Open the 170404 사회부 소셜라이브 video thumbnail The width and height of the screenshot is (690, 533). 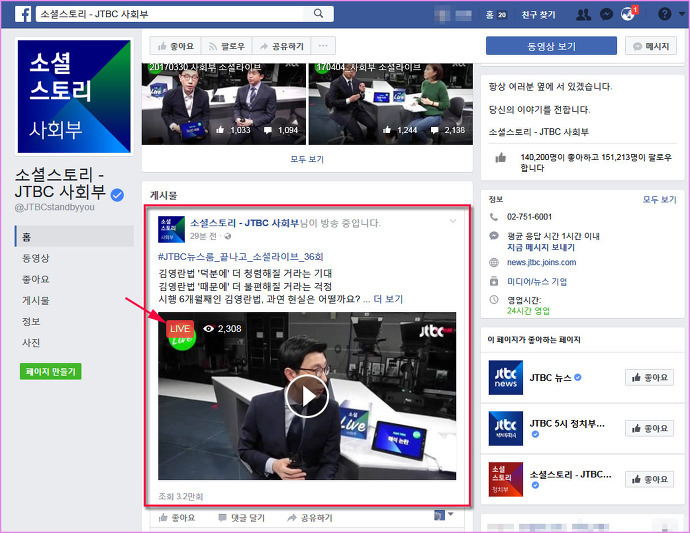click(391, 103)
